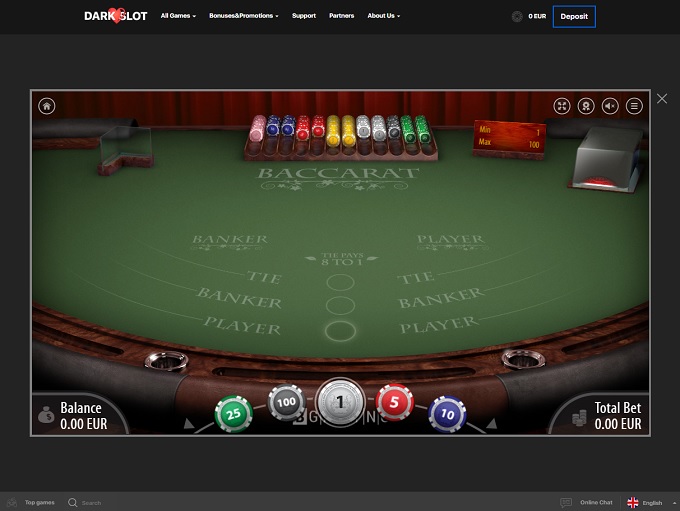Open the game hamburger menu

[x=634, y=106]
